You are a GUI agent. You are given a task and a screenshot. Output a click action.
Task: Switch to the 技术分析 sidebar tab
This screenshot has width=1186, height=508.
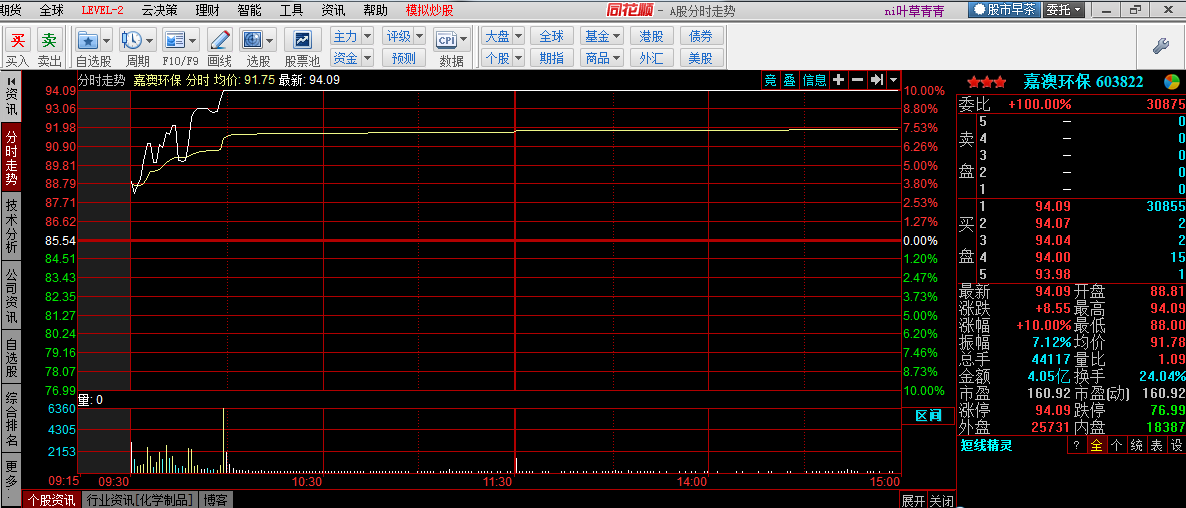(11, 226)
